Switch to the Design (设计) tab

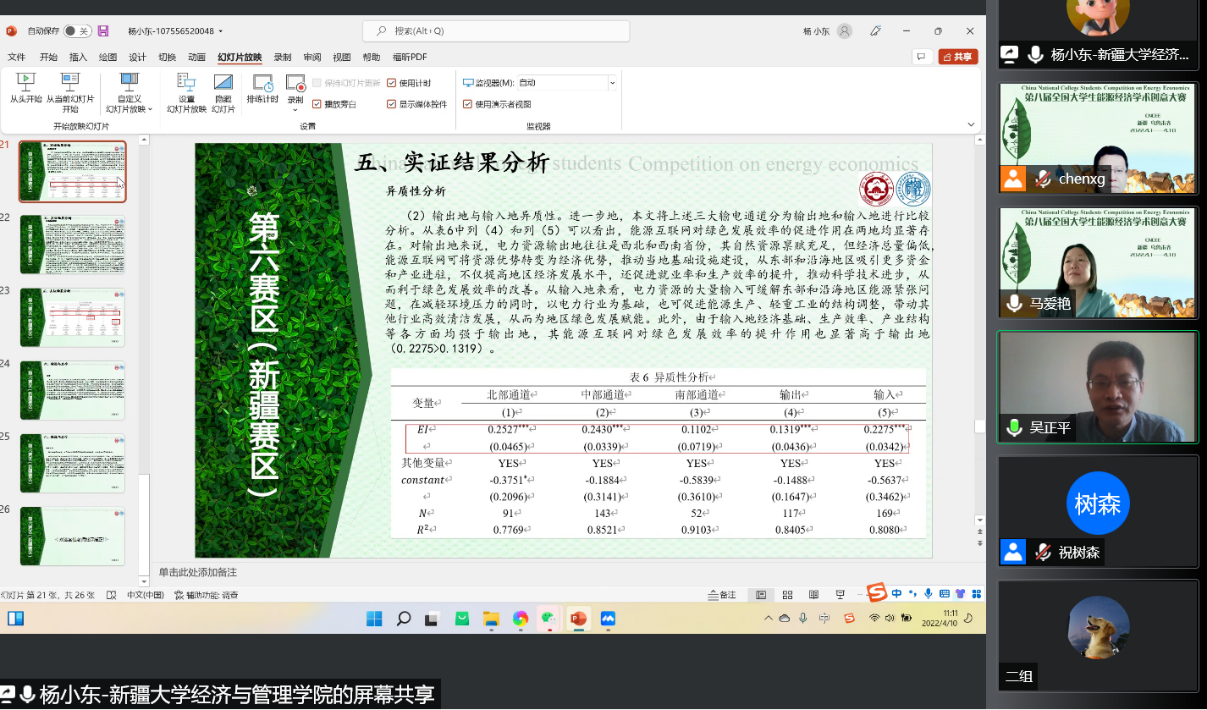coord(137,57)
